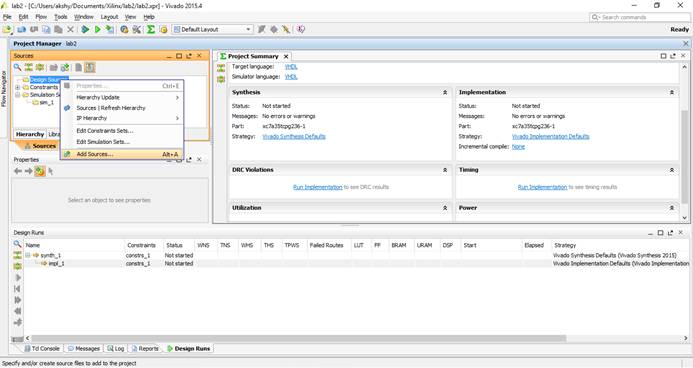Switch to the Messages tab
The height and width of the screenshot is (368, 693).
84,349
